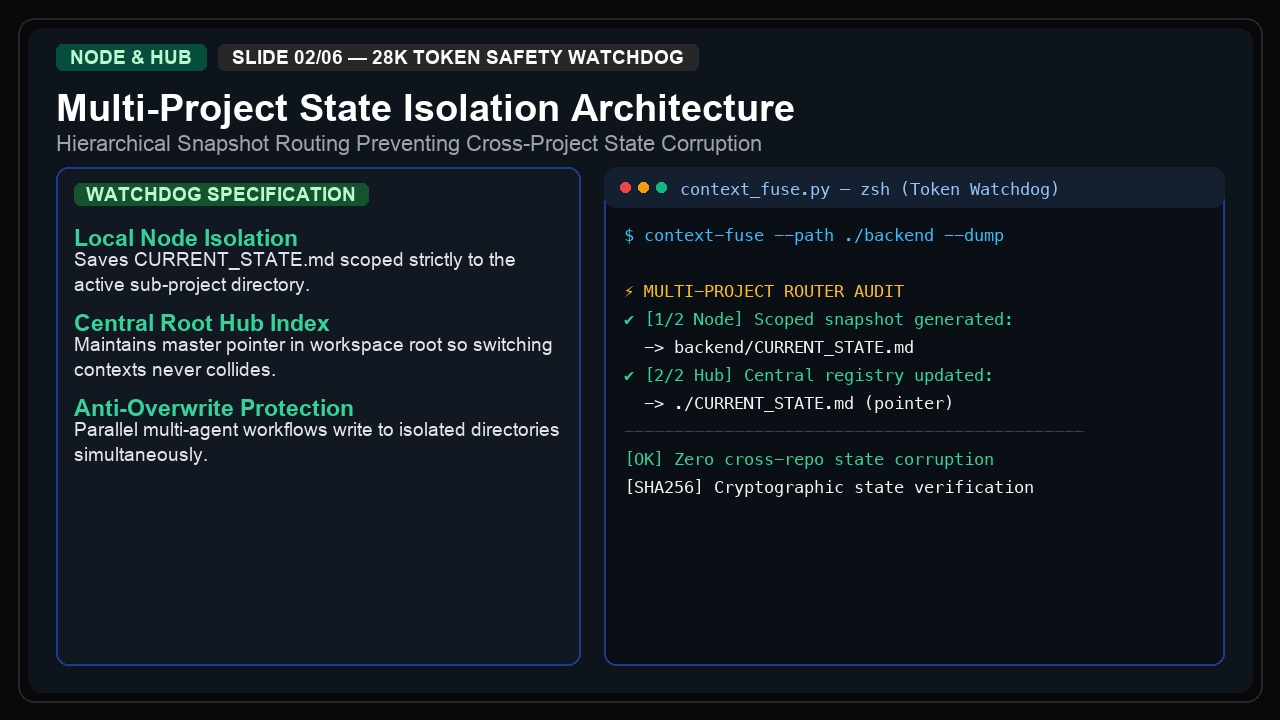Click the checkmark beside [1/2 Node]

629,320
